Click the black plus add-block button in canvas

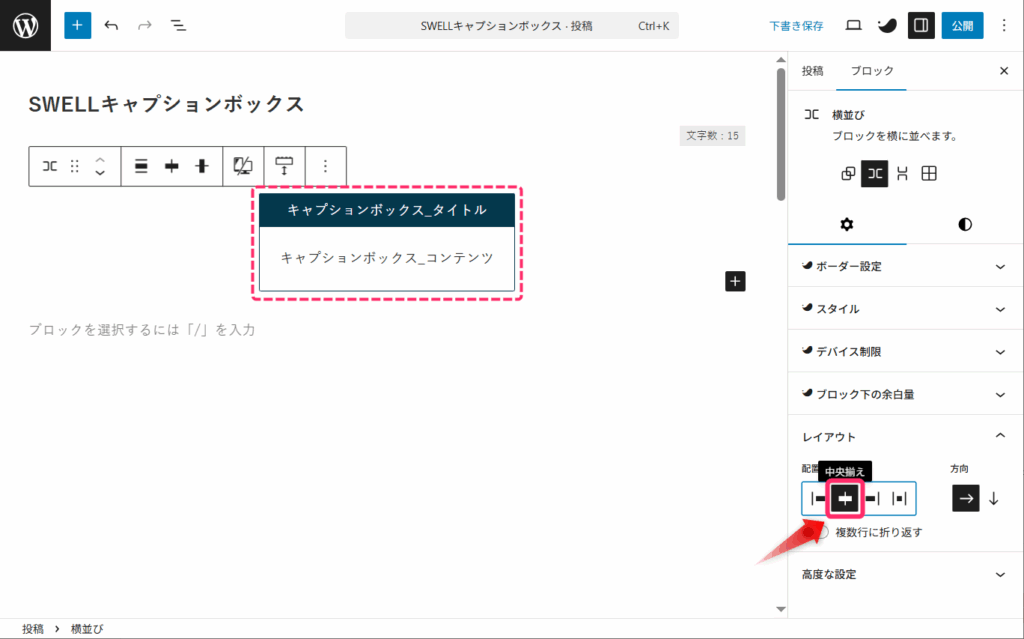(735, 281)
